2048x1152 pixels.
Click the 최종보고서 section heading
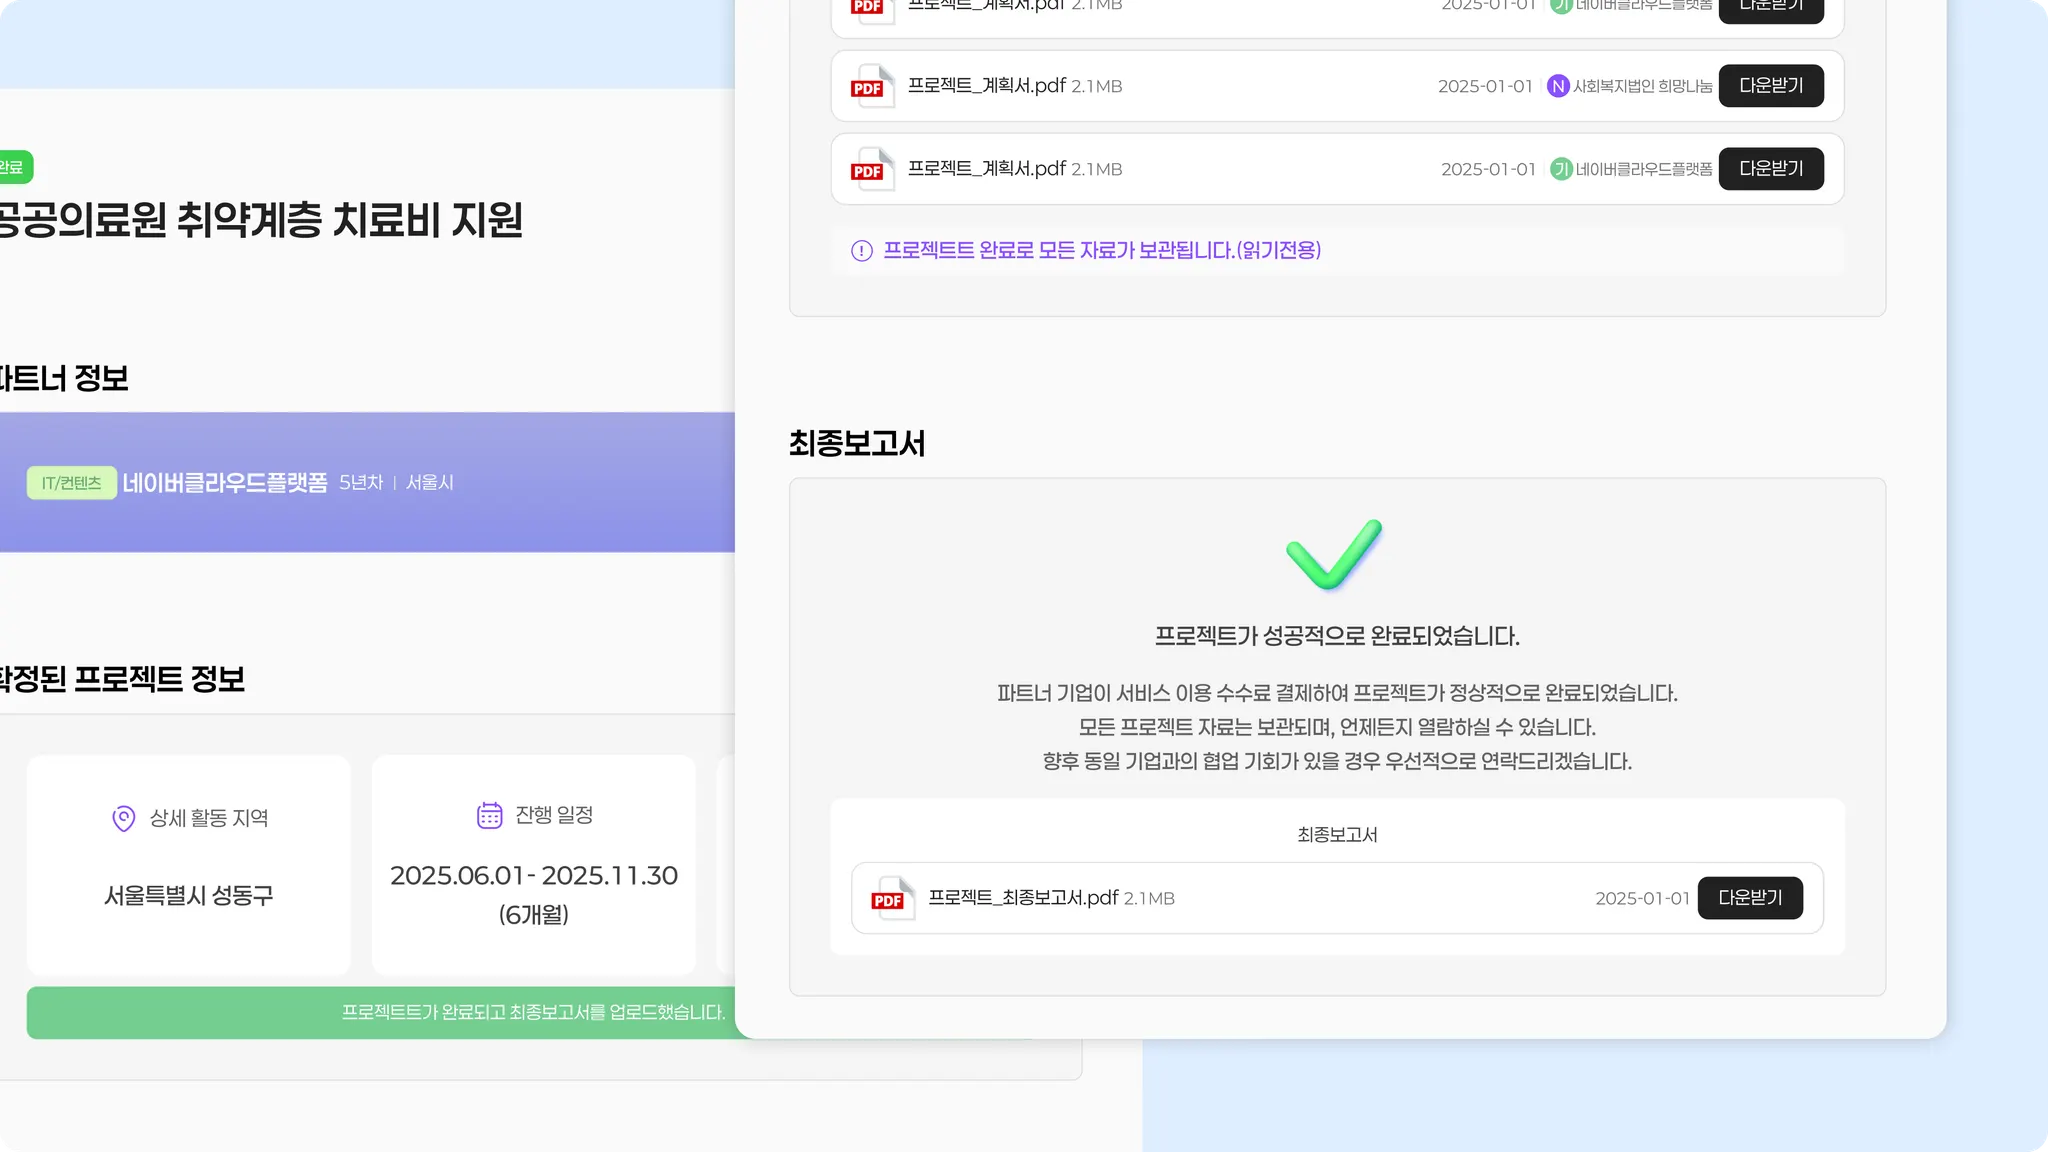857,443
